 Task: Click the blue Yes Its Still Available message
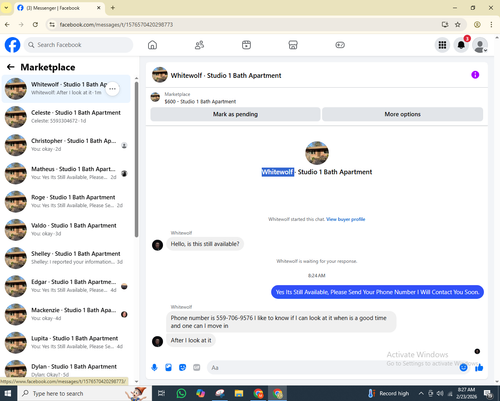pyautogui.click(x=377, y=292)
